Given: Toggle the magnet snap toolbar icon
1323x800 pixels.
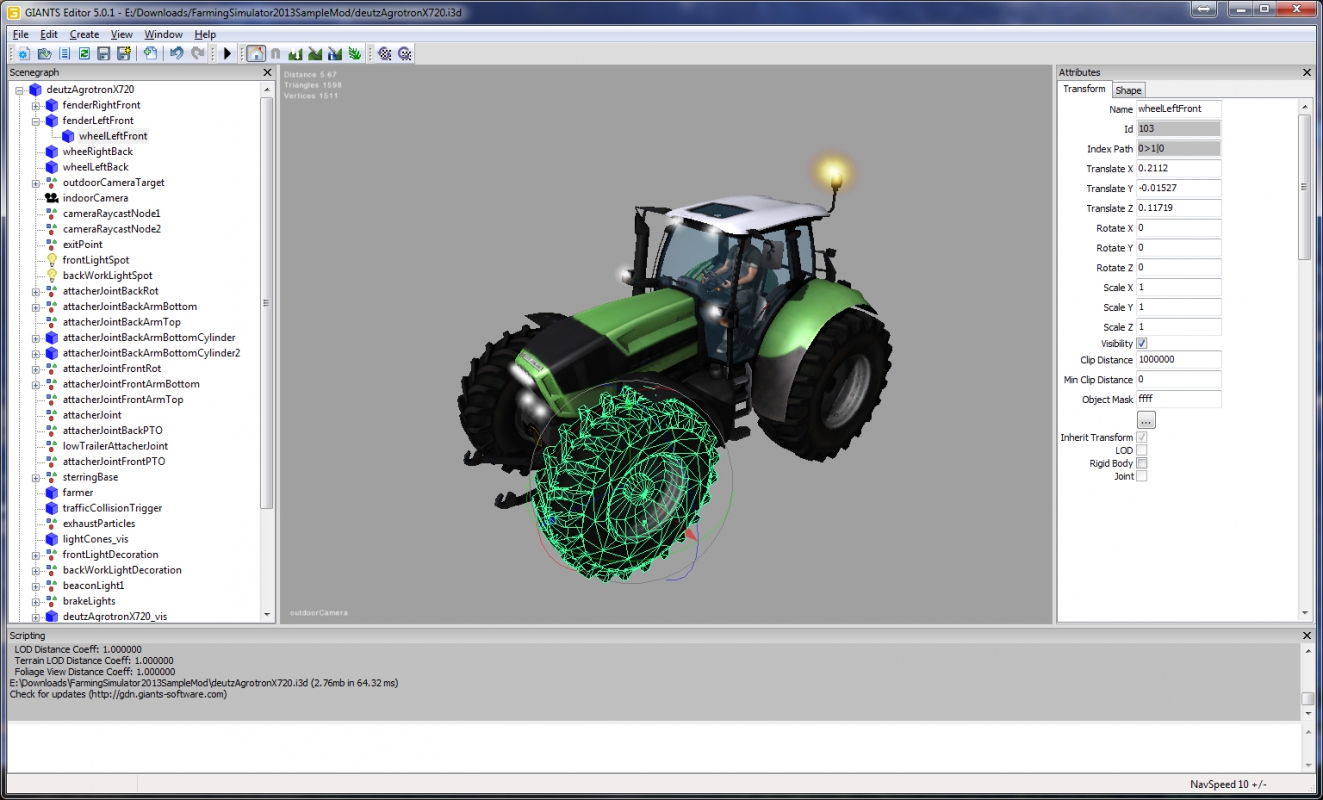Looking at the screenshot, I should coord(276,53).
